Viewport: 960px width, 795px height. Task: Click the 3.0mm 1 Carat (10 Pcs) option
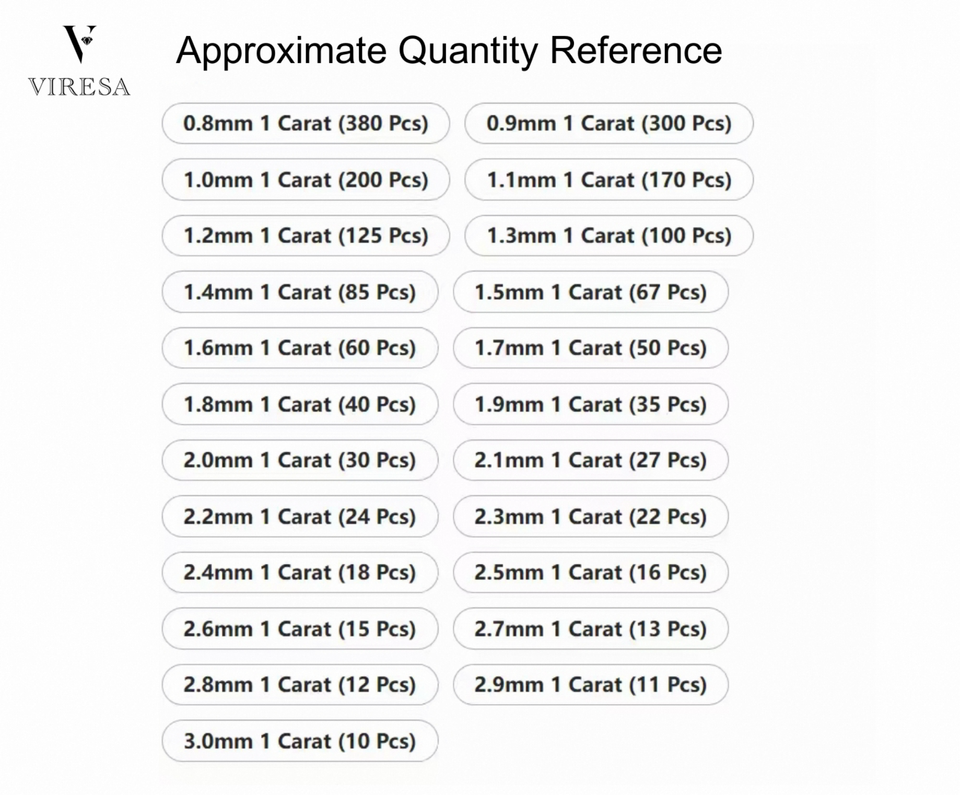(x=299, y=741)
